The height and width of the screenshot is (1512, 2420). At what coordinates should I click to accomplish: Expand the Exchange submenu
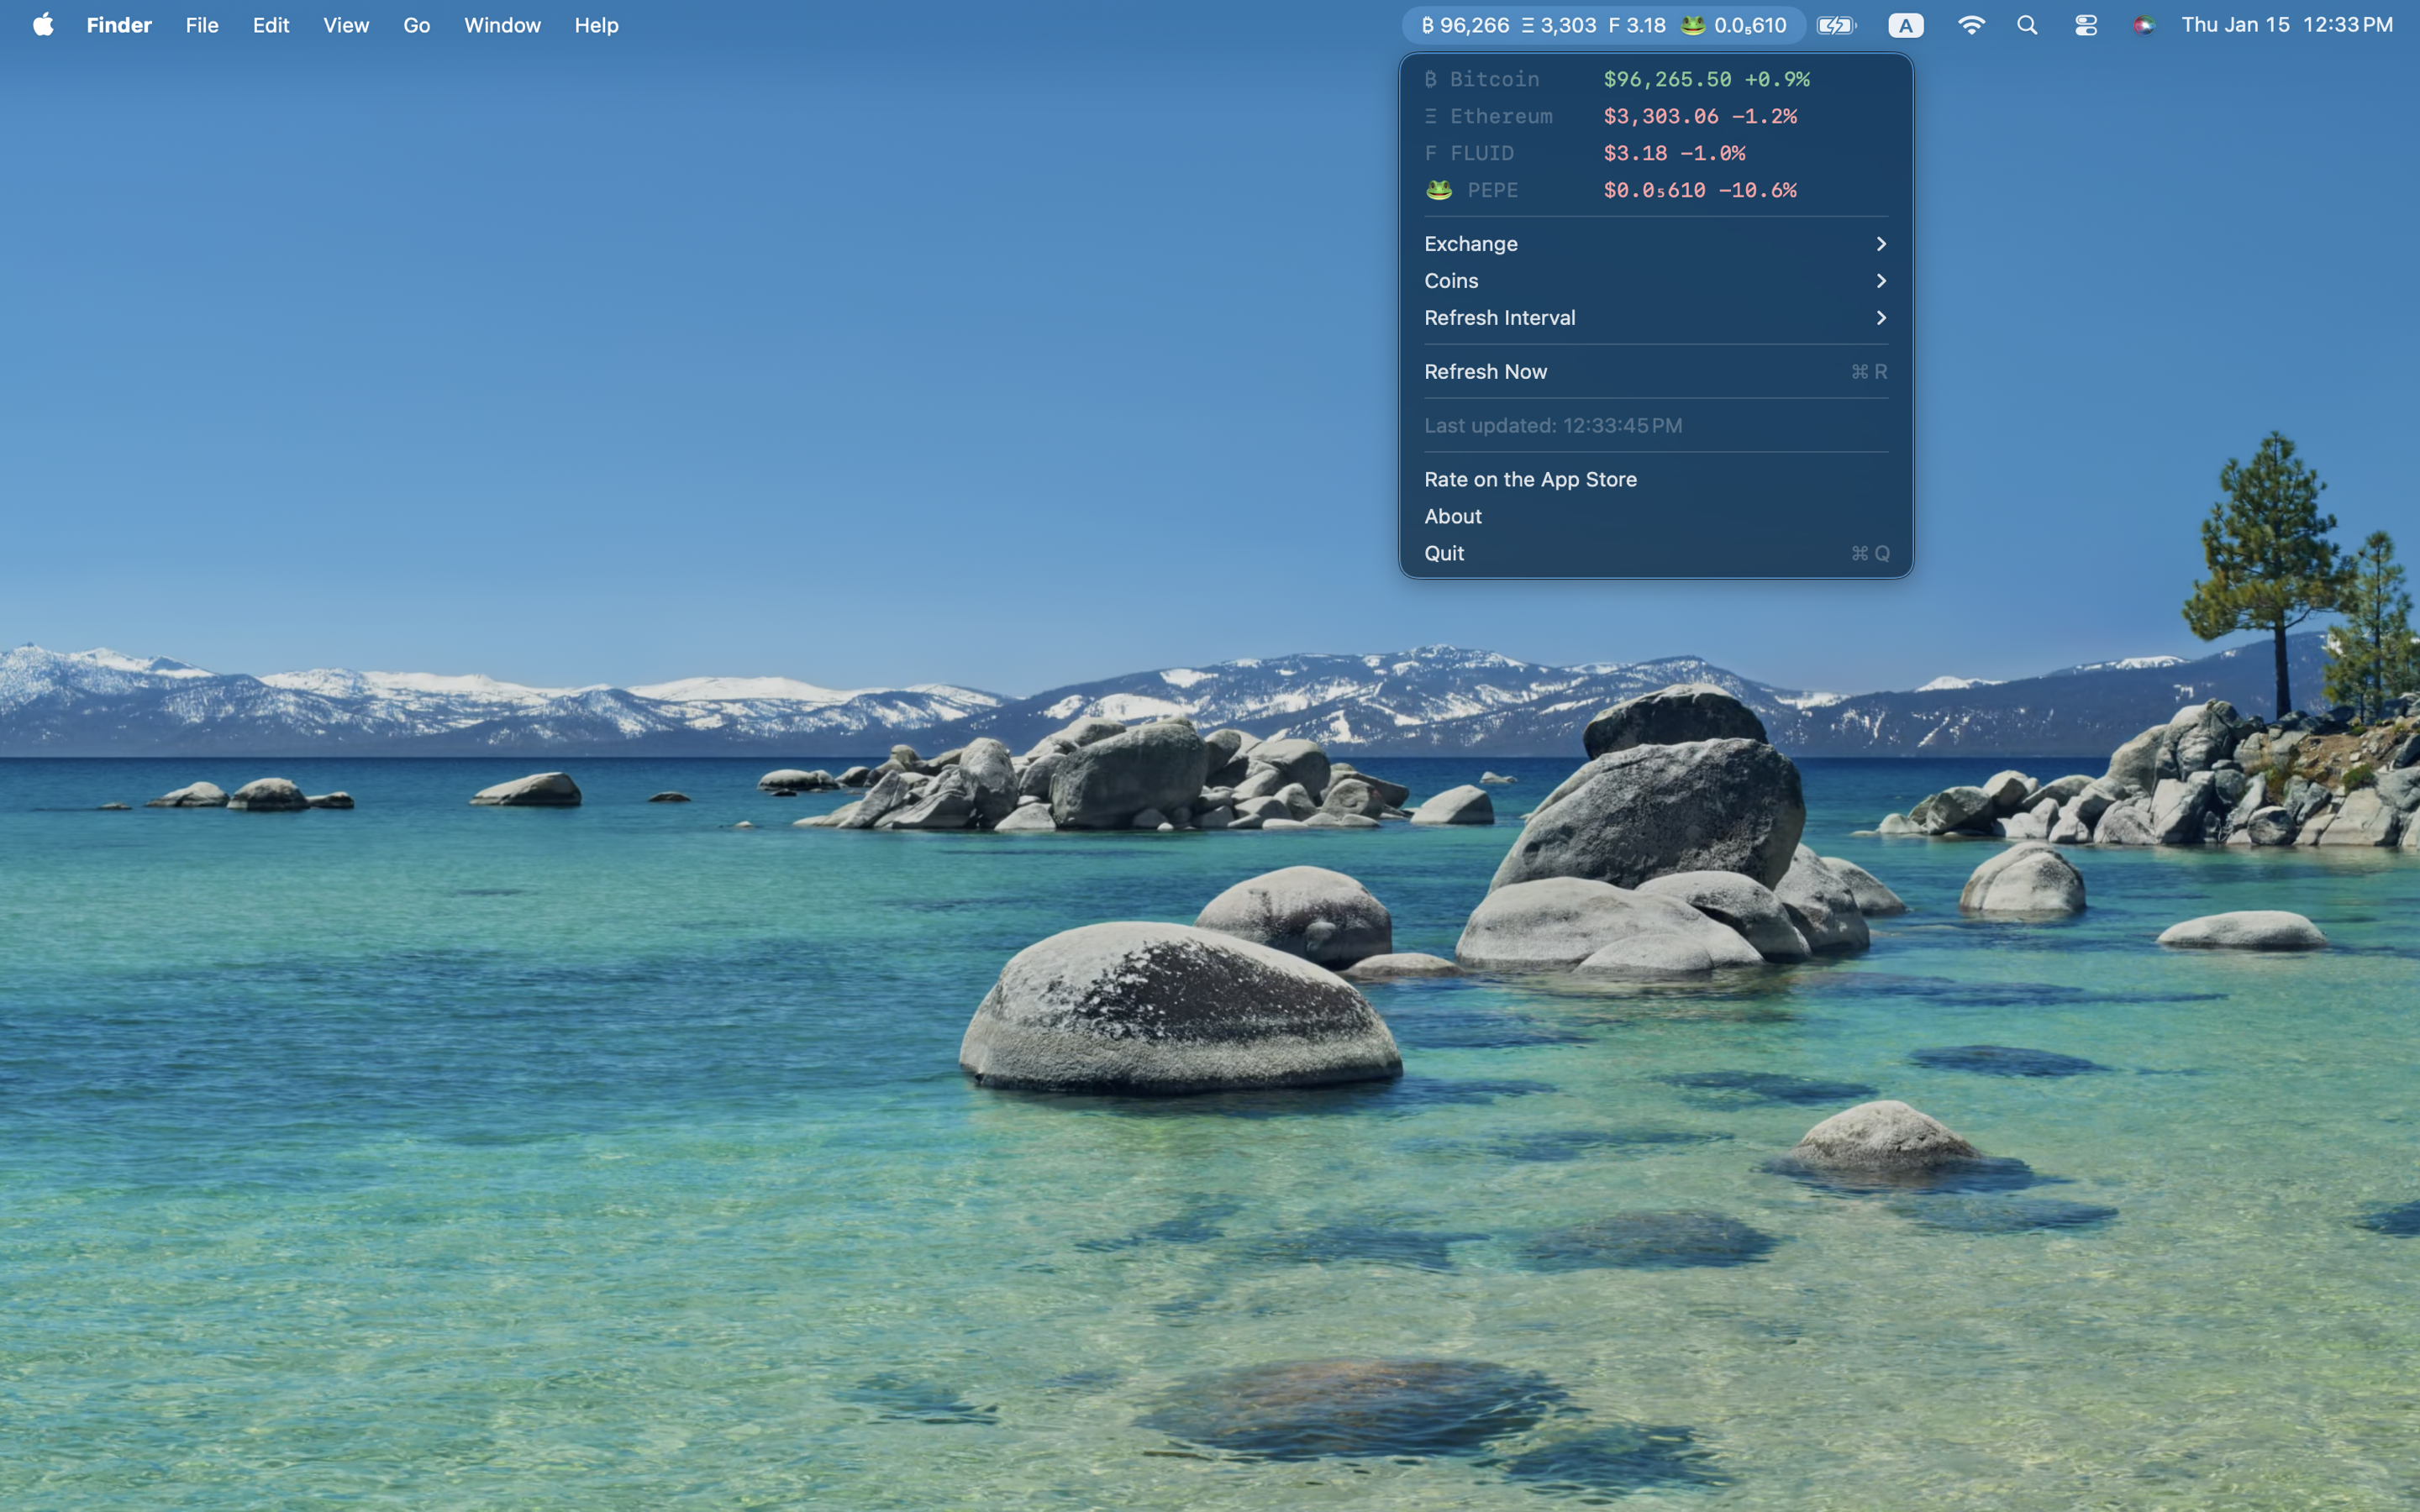(x=1655, y=244)
